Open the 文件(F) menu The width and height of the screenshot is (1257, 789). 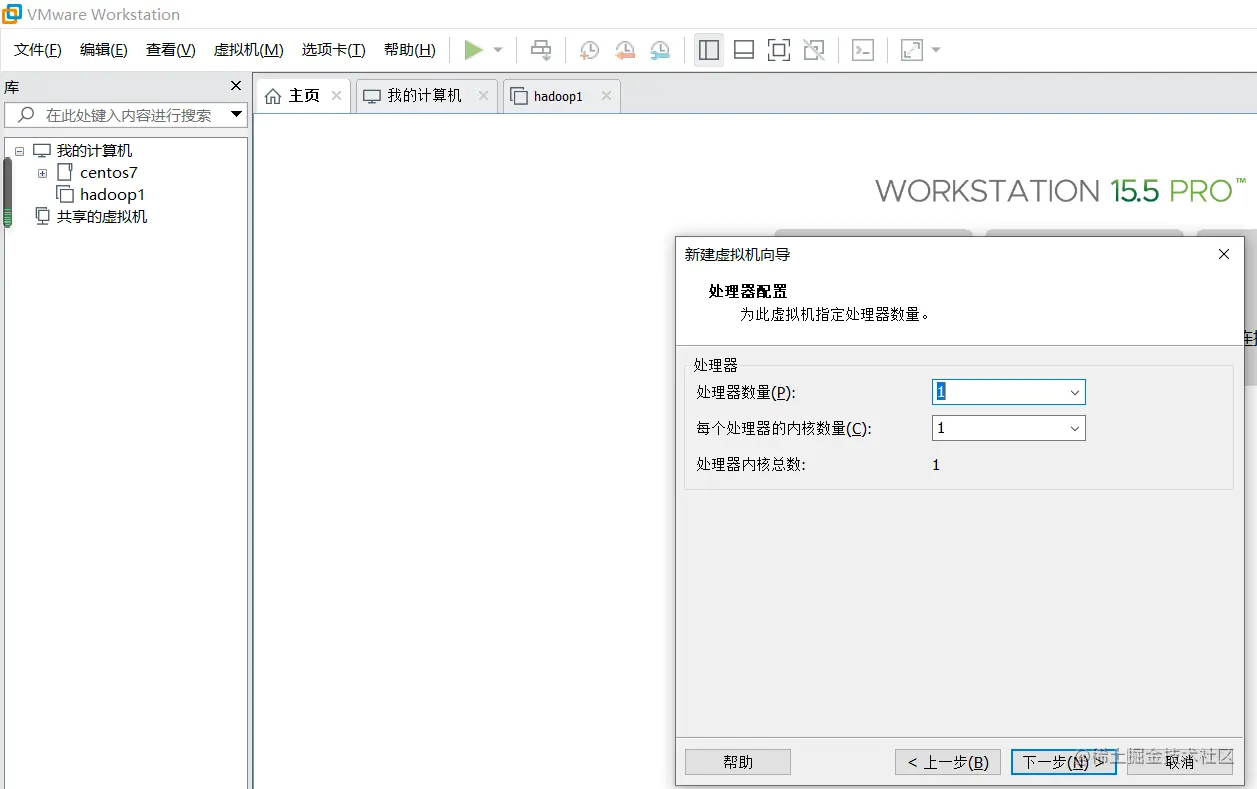(38, 50)
